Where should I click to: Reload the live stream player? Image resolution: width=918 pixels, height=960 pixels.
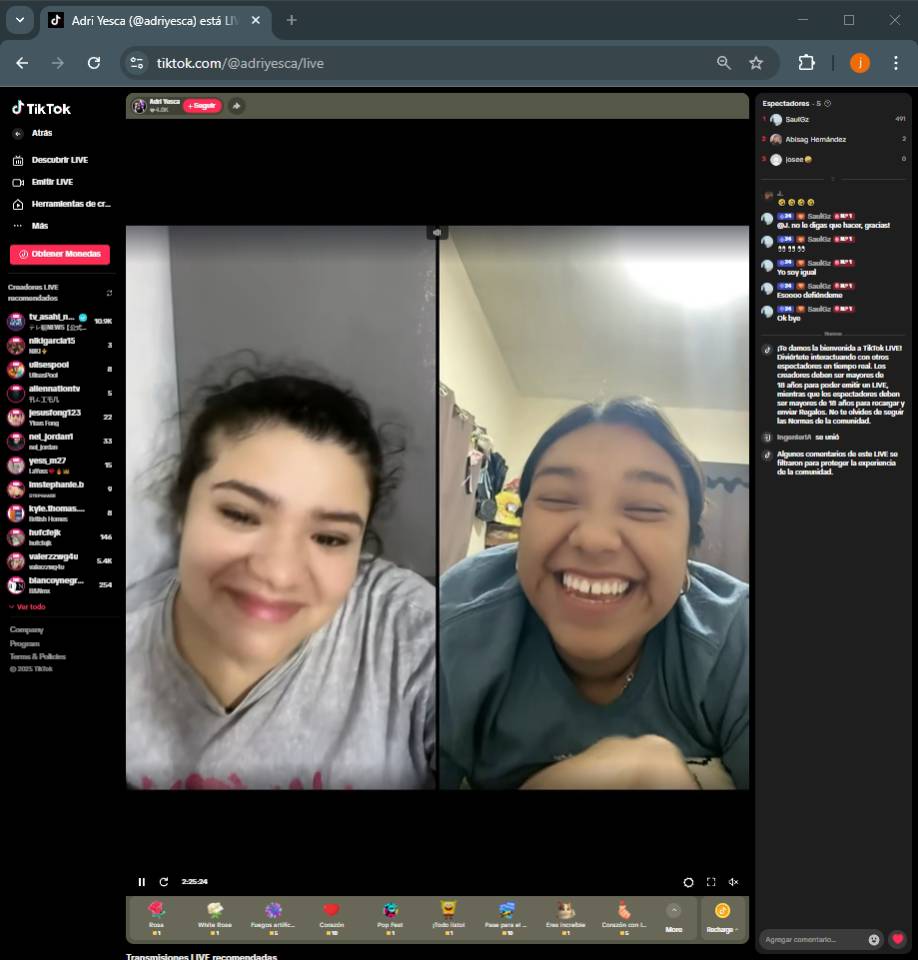164,882
